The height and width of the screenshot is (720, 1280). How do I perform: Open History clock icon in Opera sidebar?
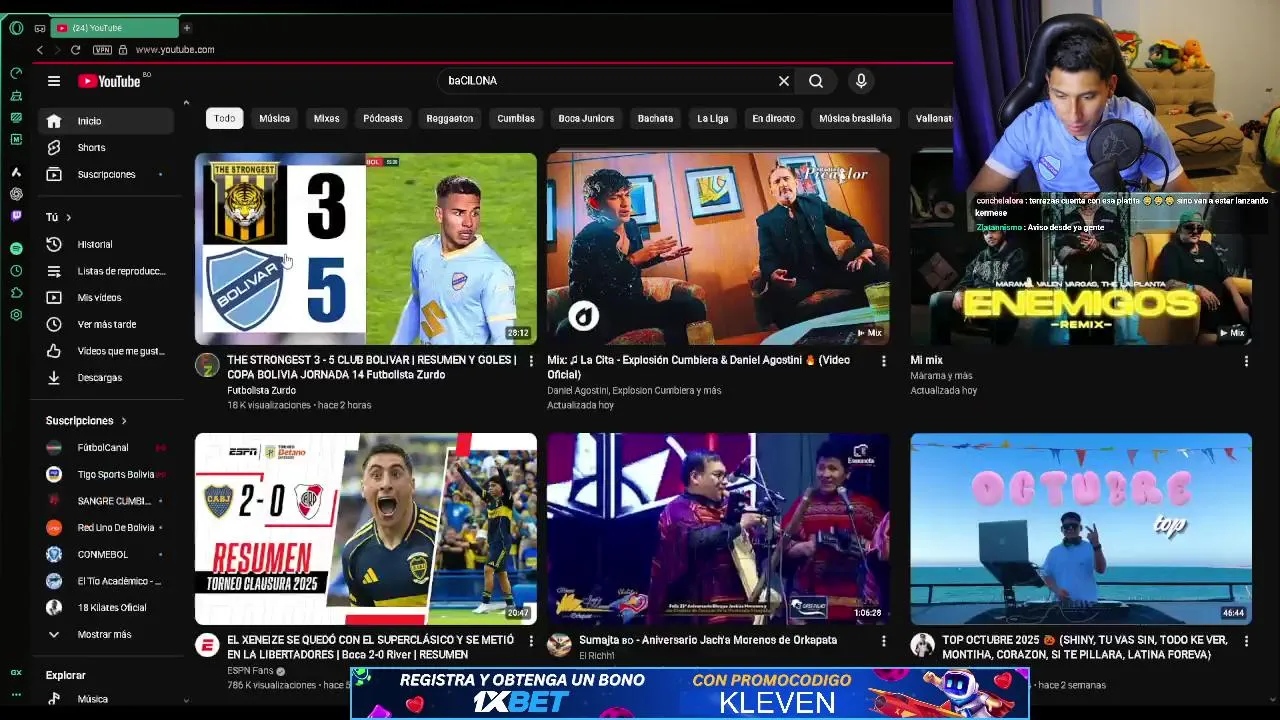pos(16,271)
